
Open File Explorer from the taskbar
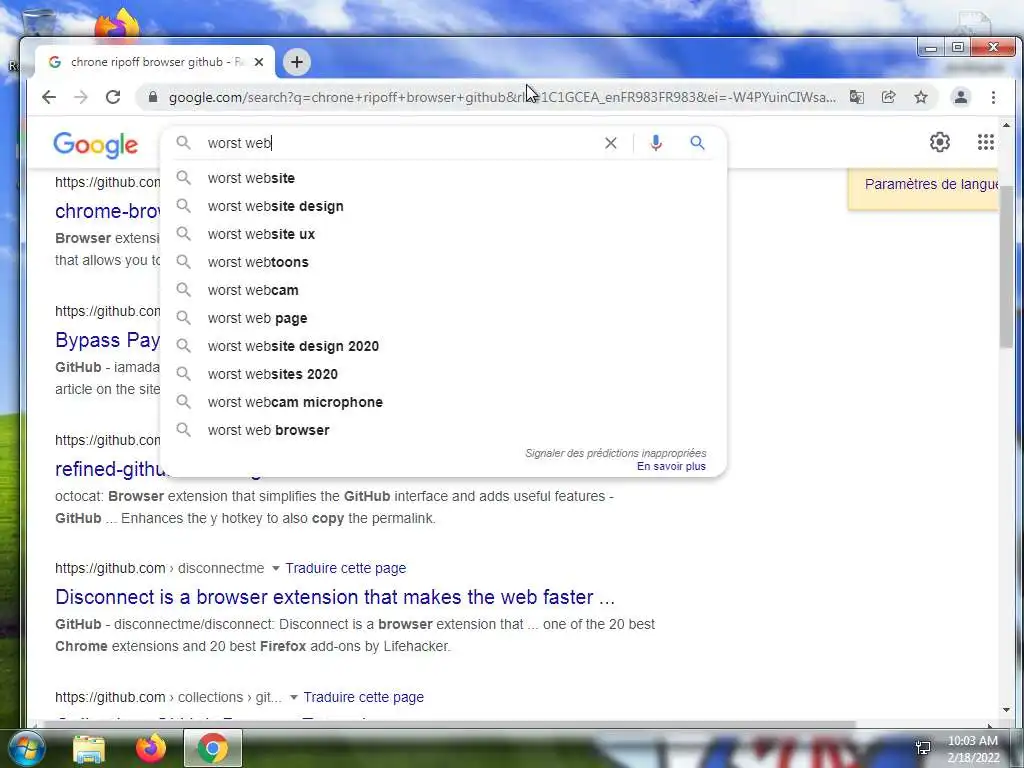click(89, 749)
